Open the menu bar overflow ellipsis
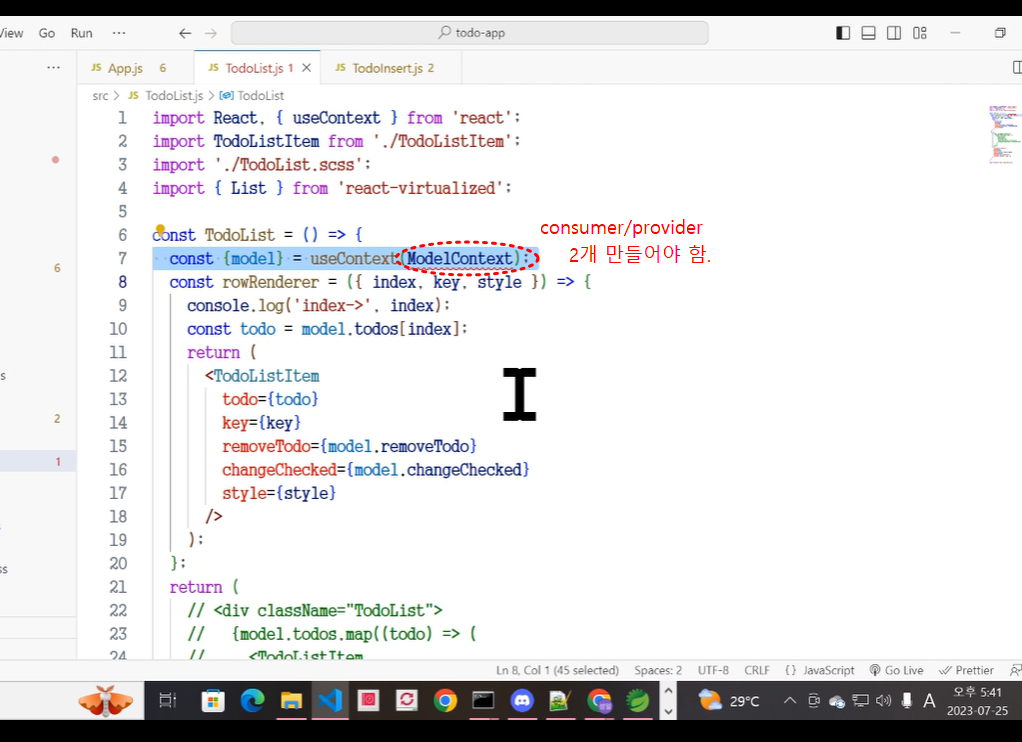Image resolution: width=1022 pixels, height=742 pixels. 119,33
